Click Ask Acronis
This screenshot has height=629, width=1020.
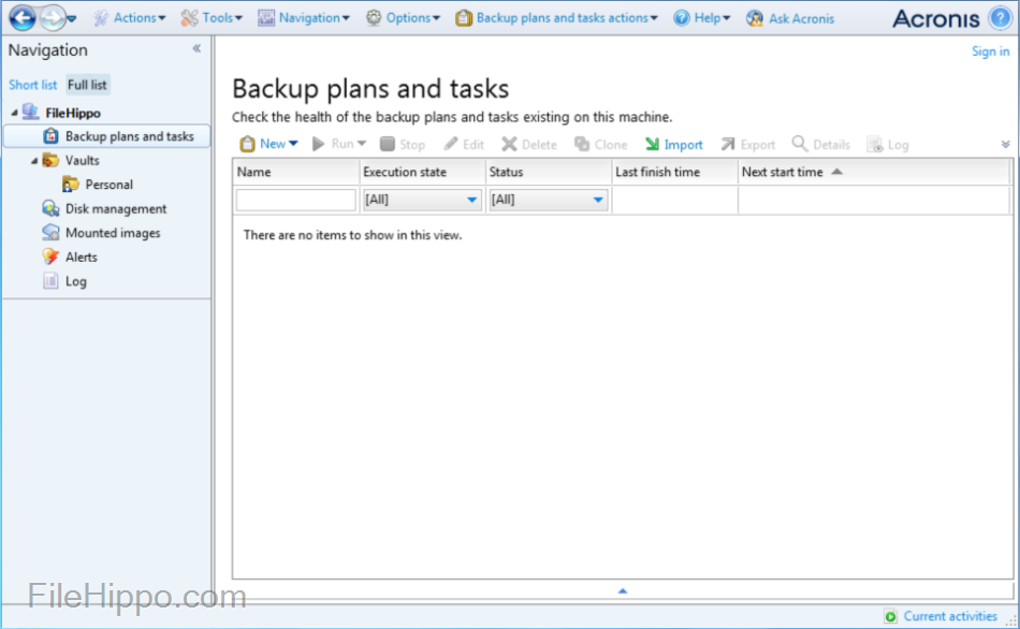click(x=790, y=18)
